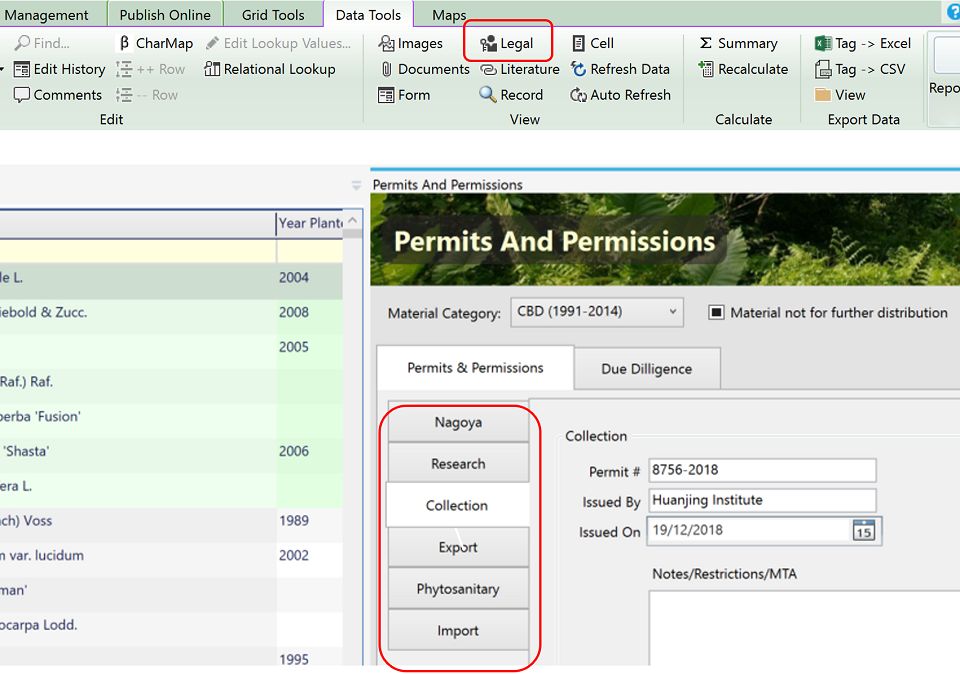This screenshot has height=674, width=960.
Task: Open the Cell view
Action: 593,43
